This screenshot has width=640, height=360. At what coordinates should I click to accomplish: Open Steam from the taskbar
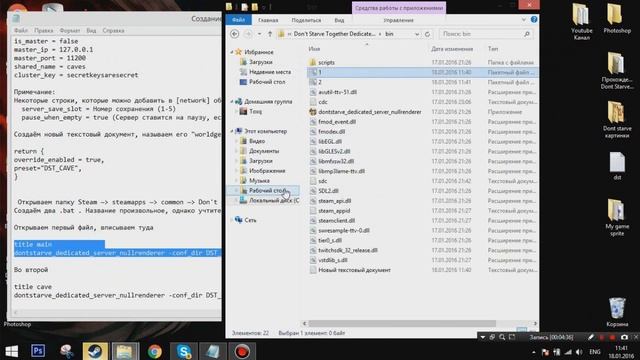95,351
